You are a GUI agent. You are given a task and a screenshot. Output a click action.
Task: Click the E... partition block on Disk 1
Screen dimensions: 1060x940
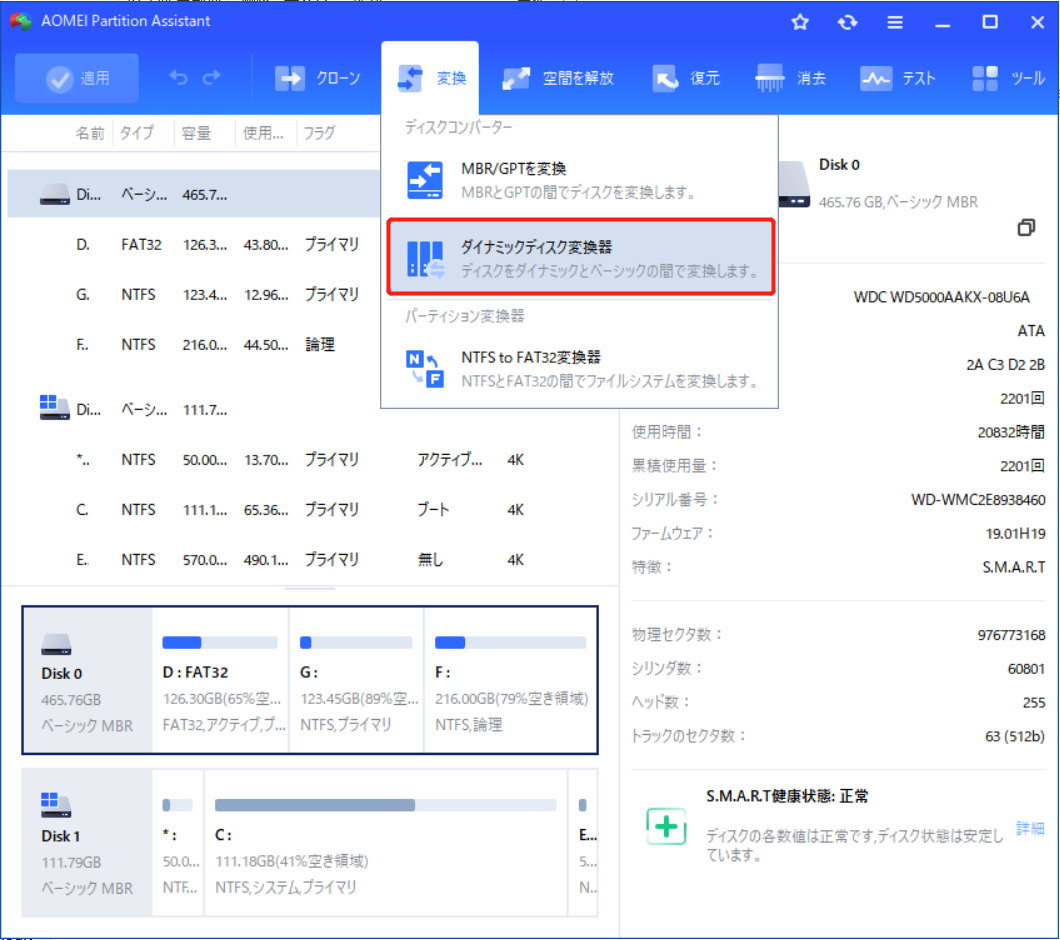pos(585,843)
